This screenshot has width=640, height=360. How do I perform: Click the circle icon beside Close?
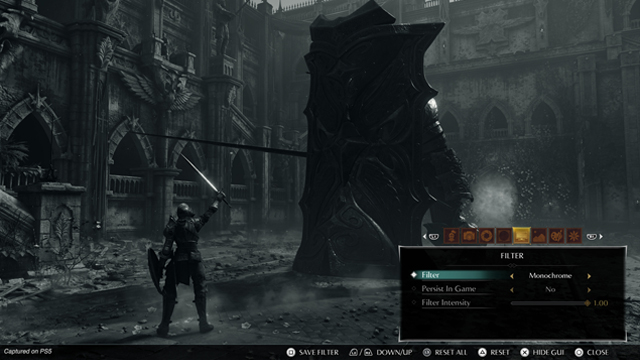tap(579, 352)
